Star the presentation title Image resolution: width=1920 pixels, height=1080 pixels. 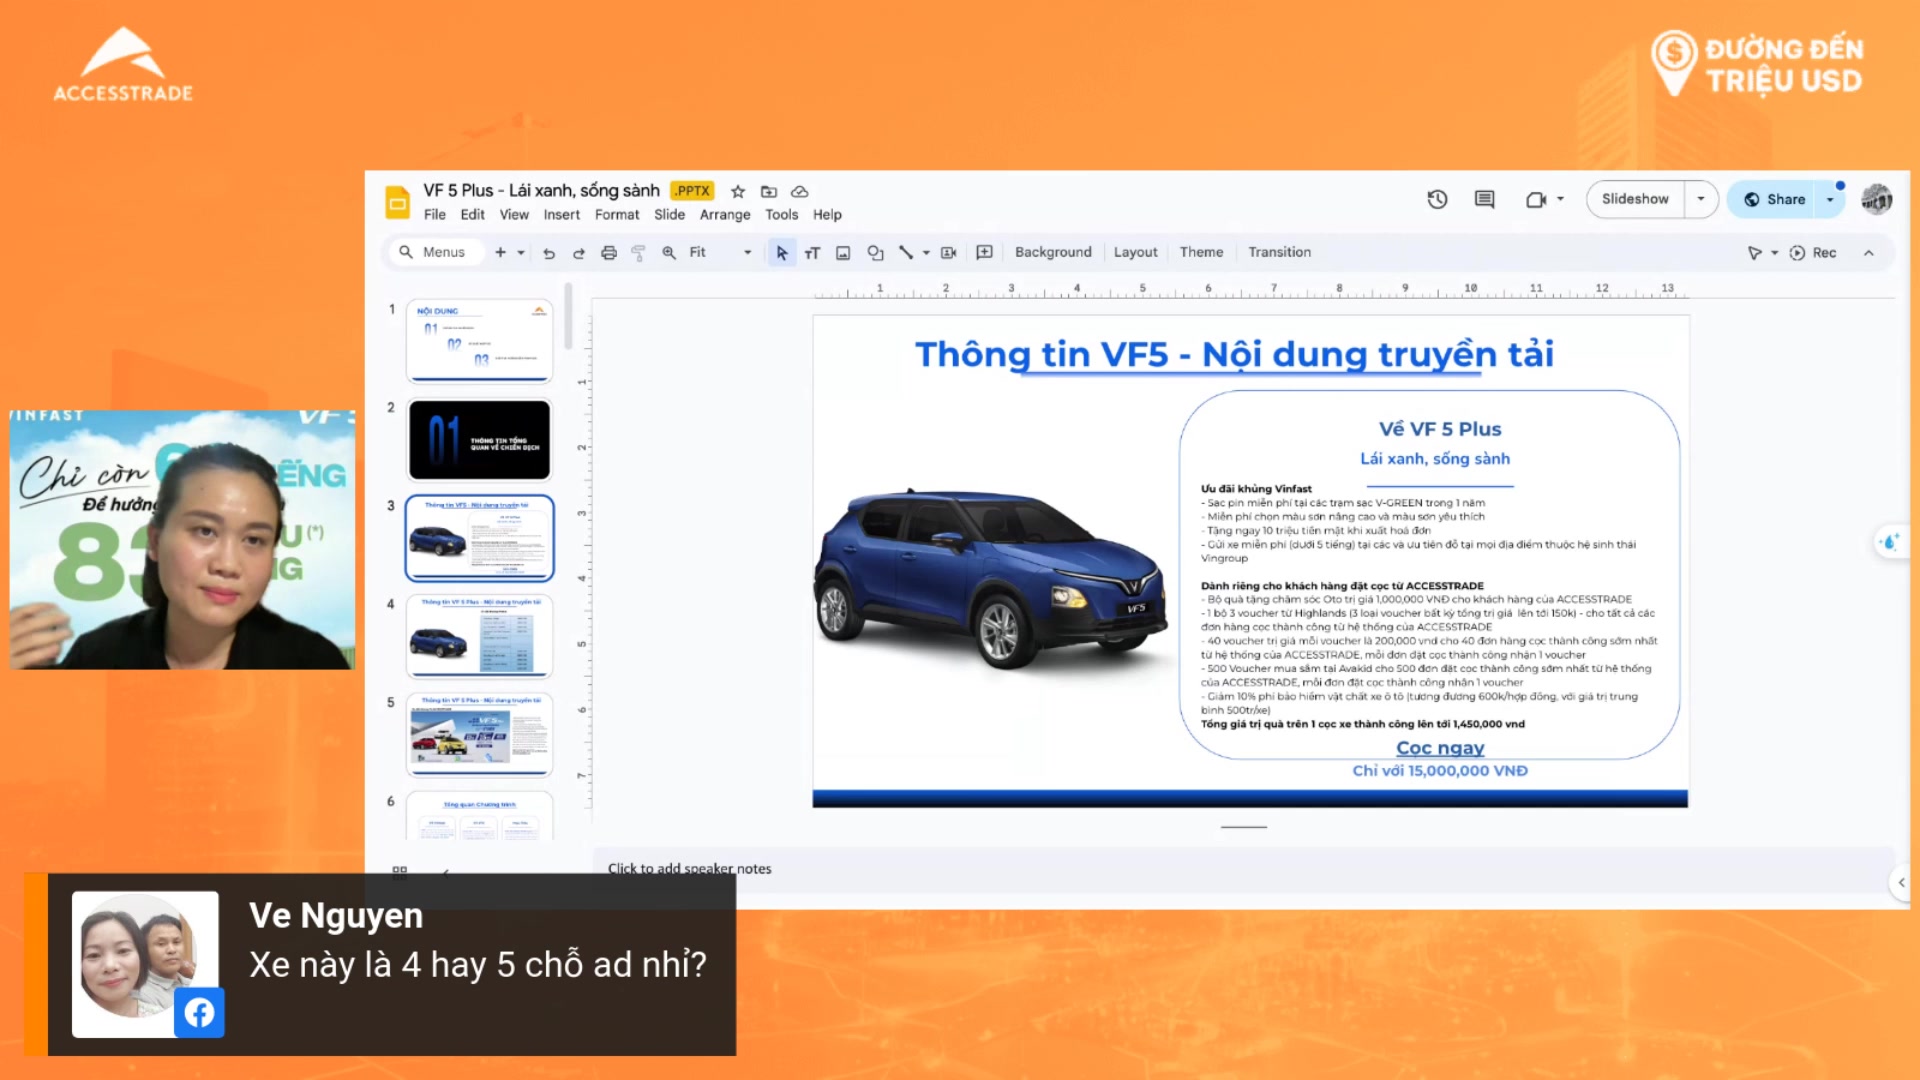click(x=738, y=191)
